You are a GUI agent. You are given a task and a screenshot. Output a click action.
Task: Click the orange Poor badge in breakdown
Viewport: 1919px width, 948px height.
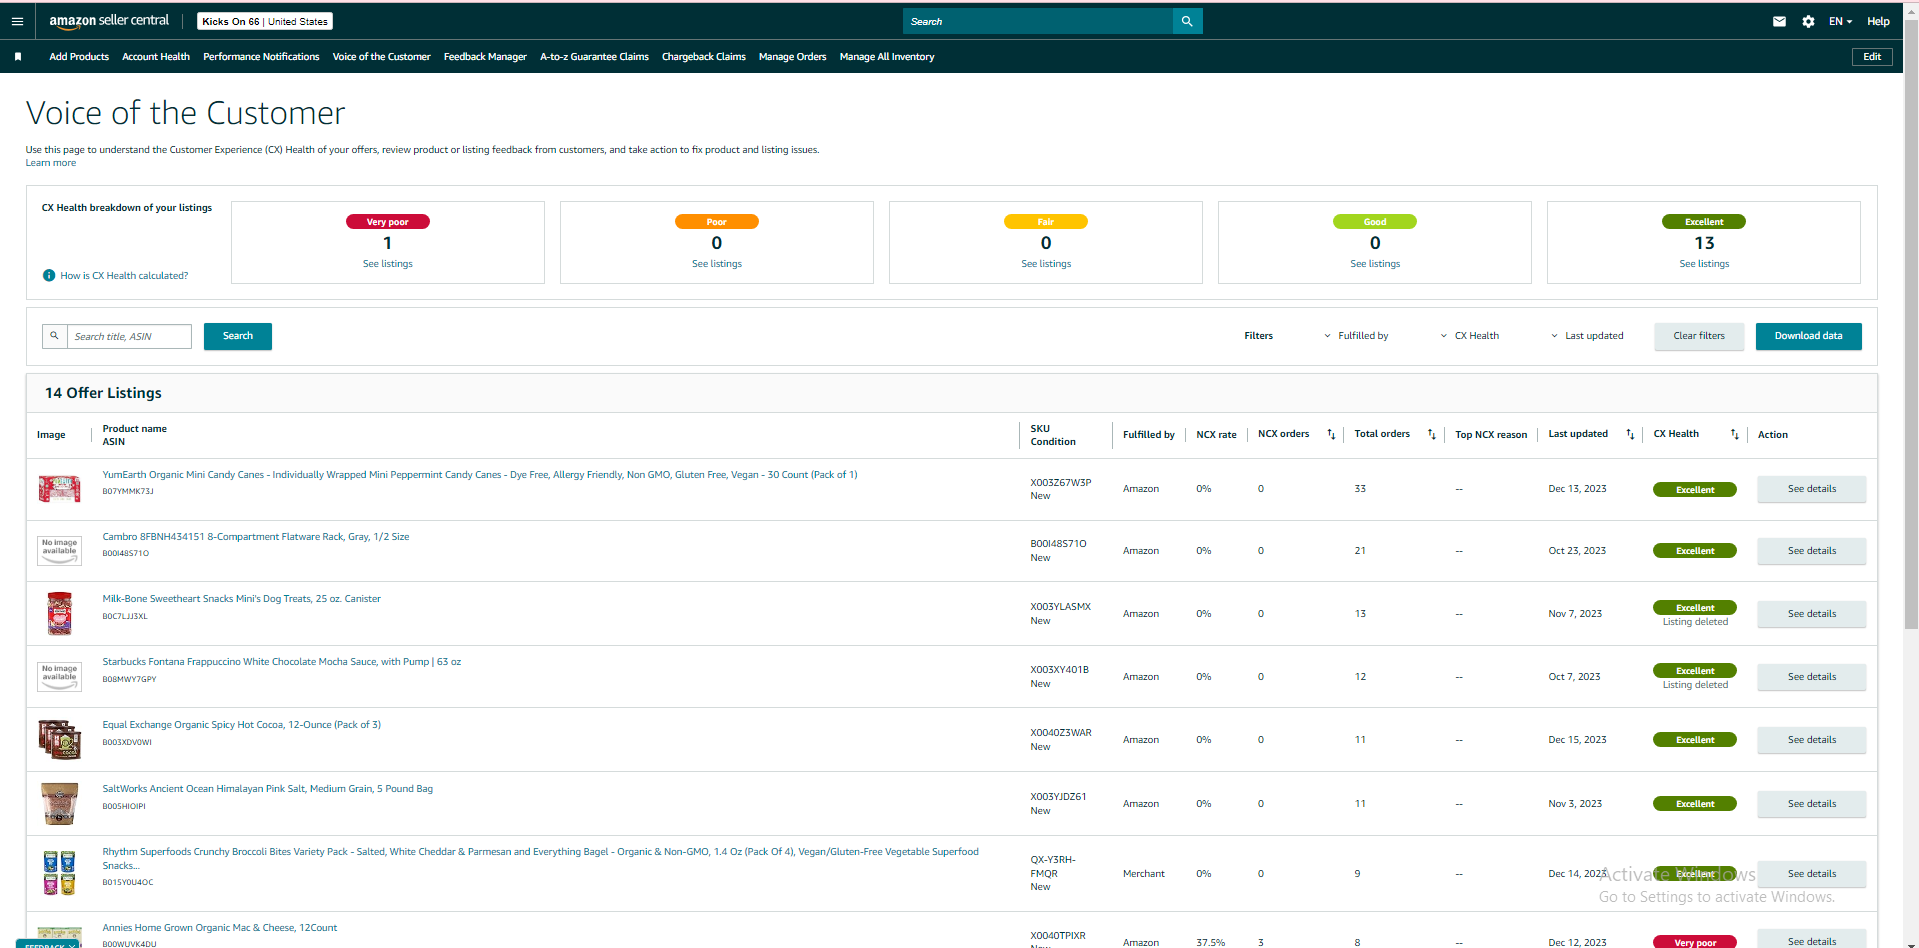tap(717, 222)
